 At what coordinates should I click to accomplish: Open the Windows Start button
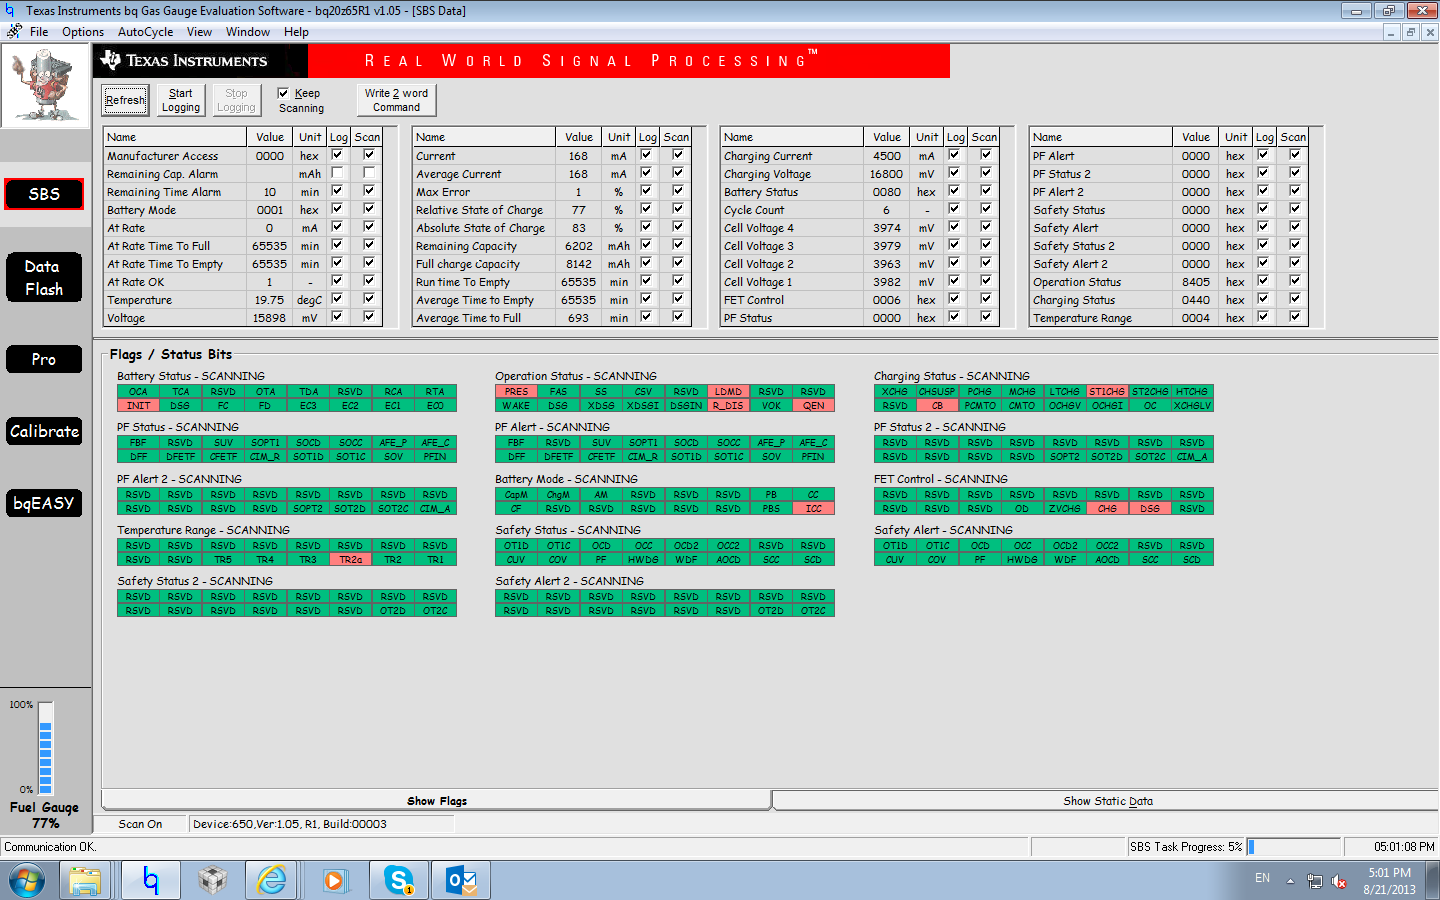tap(27, 881)
